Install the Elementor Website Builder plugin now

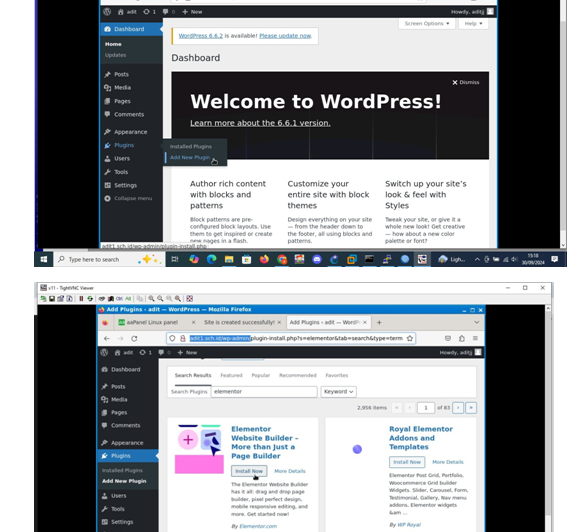point(249,471)
